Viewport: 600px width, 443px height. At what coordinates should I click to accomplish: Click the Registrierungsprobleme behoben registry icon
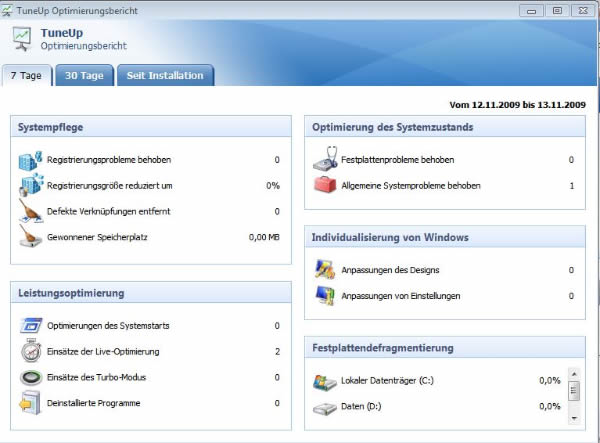[x=30, y=160]
